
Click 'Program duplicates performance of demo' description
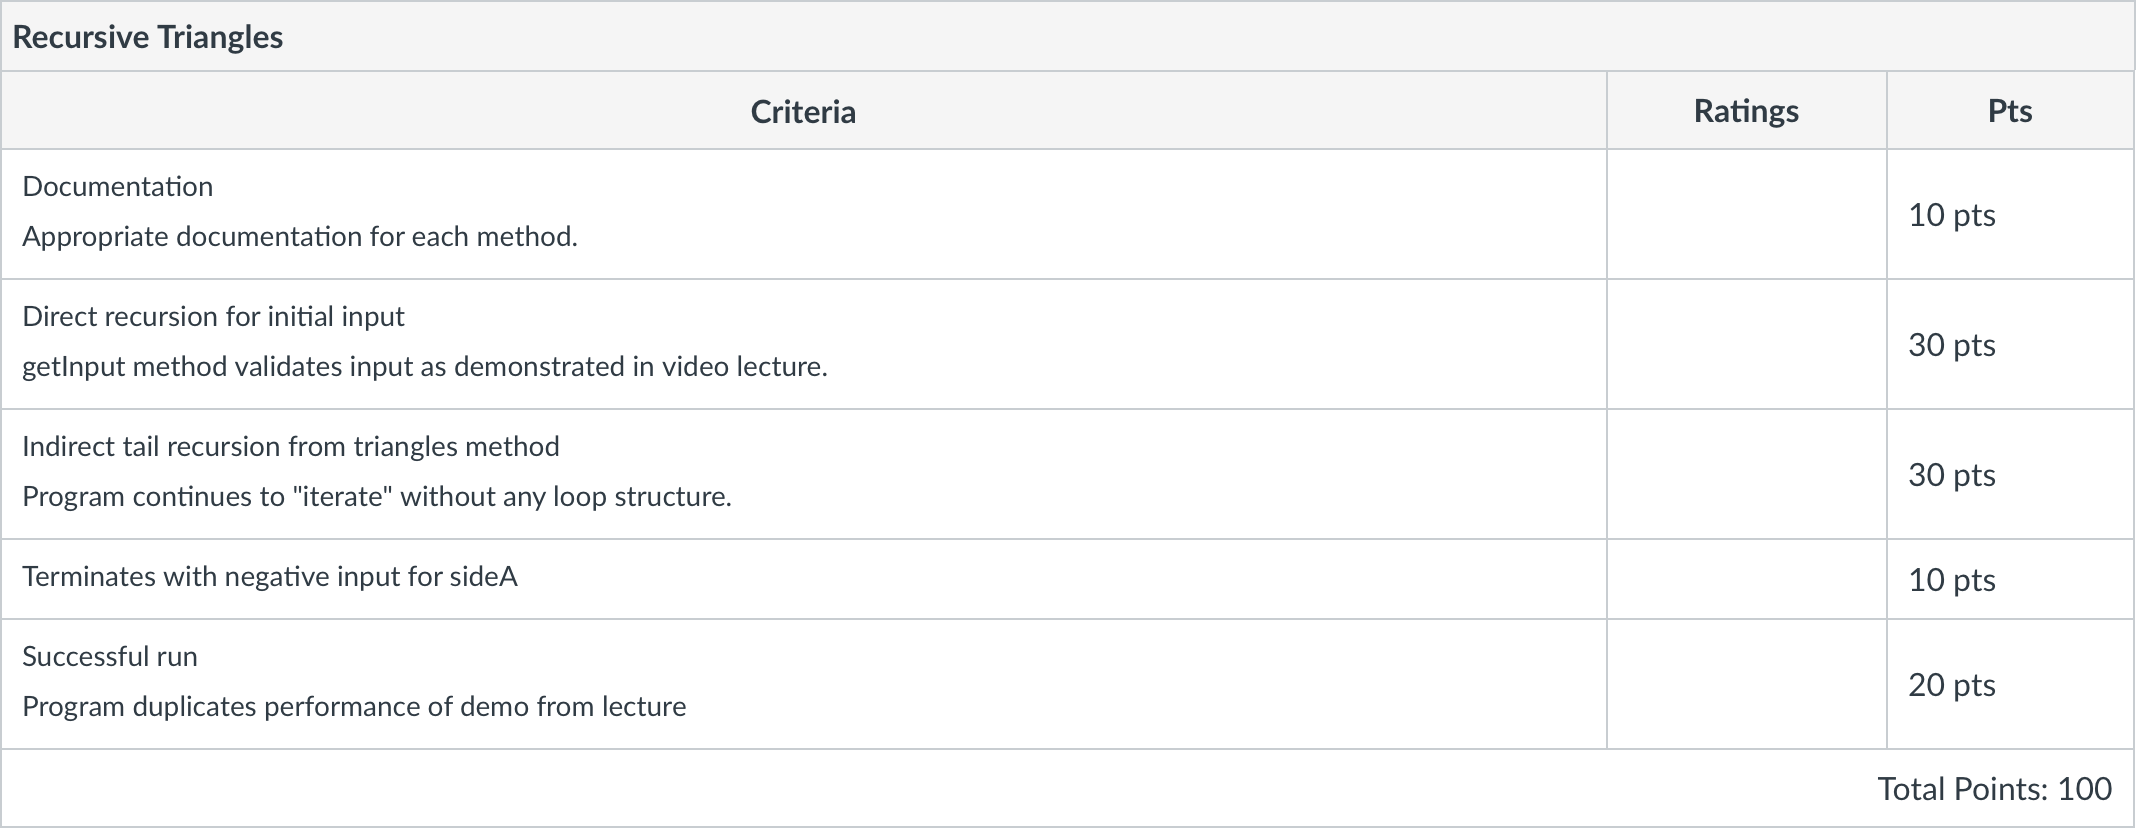pyautogui.click(x=354, y=707)
